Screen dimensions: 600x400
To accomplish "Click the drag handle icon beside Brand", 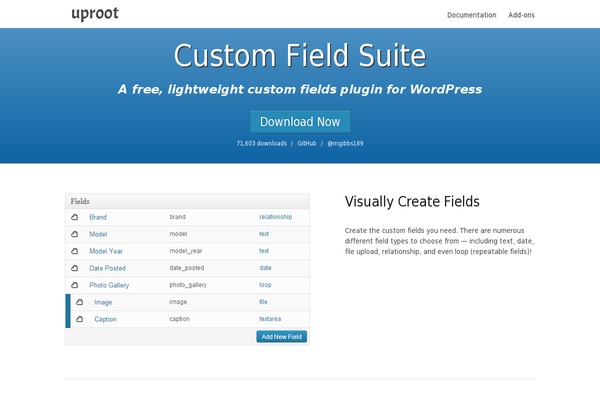I will (75, 217).
